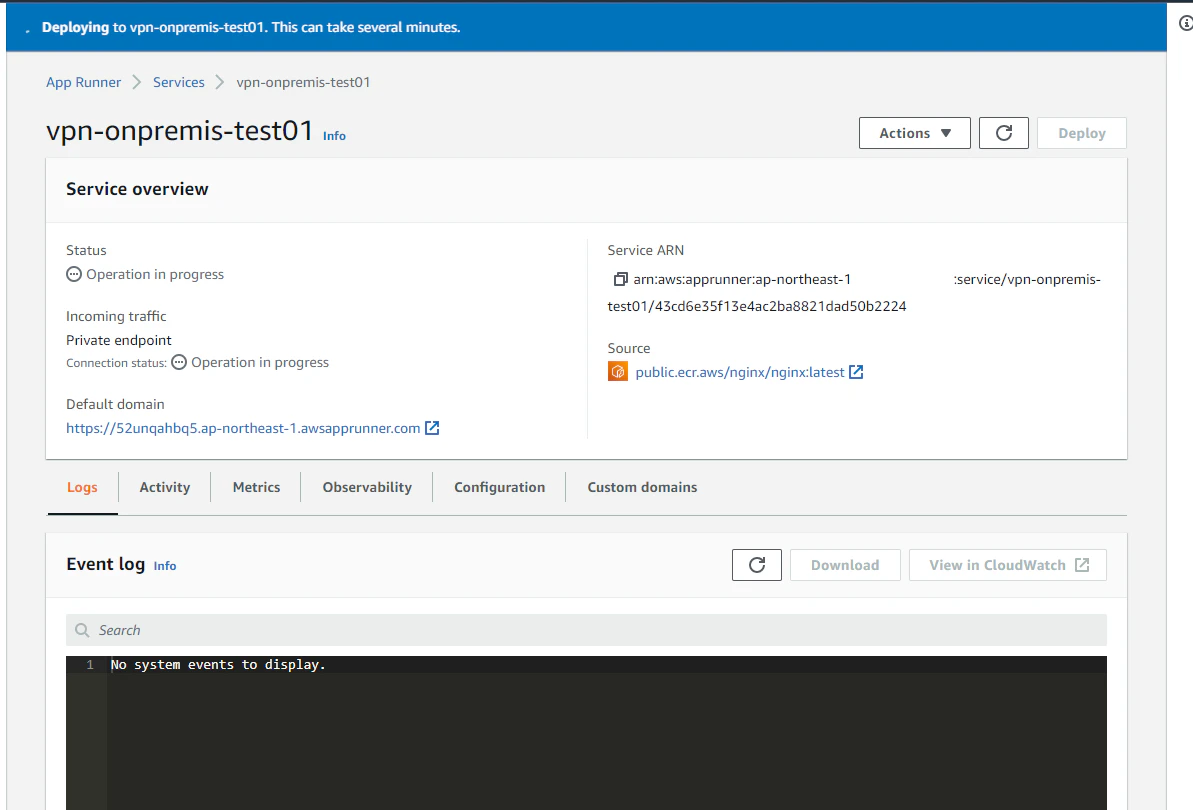This screenshot has height=810, width=1193.
Task: Go to the Configuration tab
Action: point(499,488)
